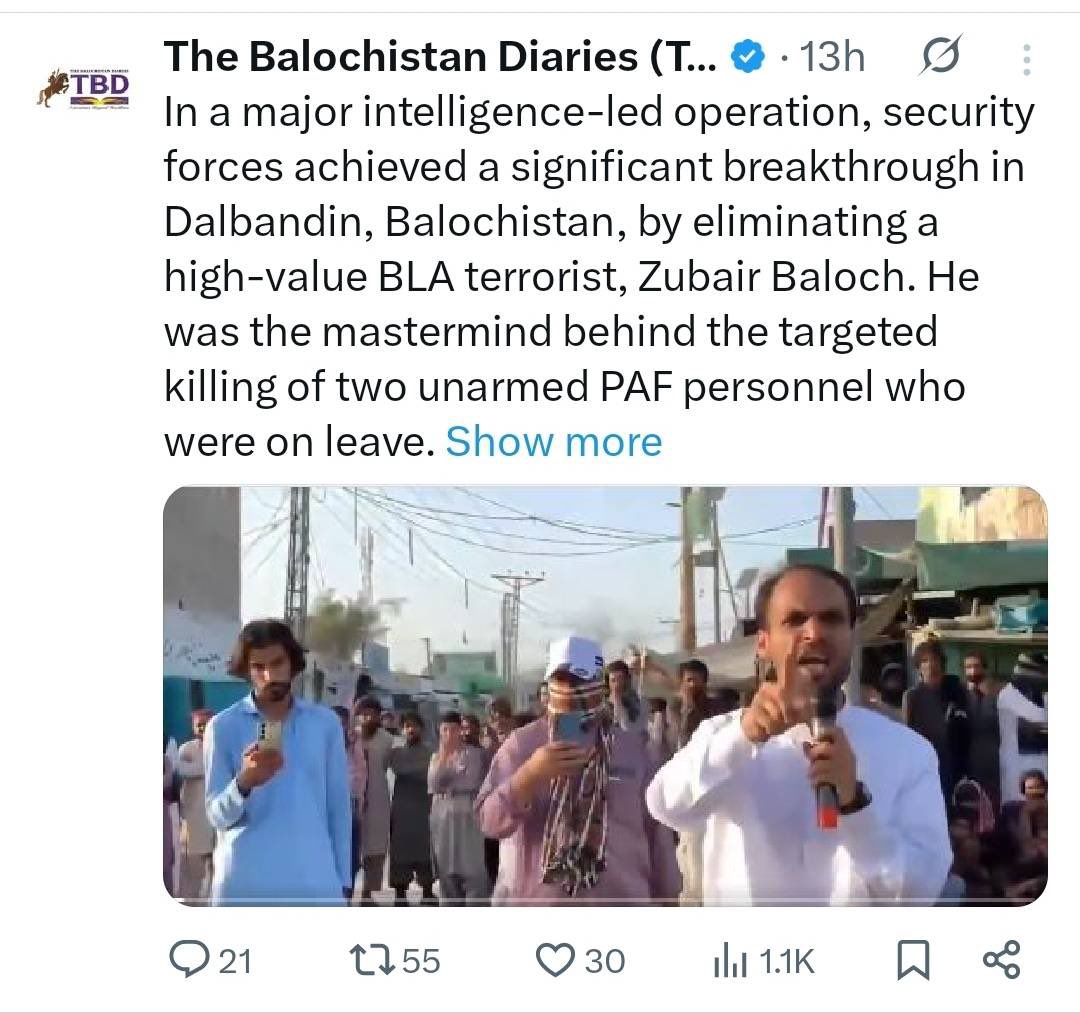Open The Balochistan Diaries account name
The width and height of the screenshot is (1080, 1013).
point(440,56)
